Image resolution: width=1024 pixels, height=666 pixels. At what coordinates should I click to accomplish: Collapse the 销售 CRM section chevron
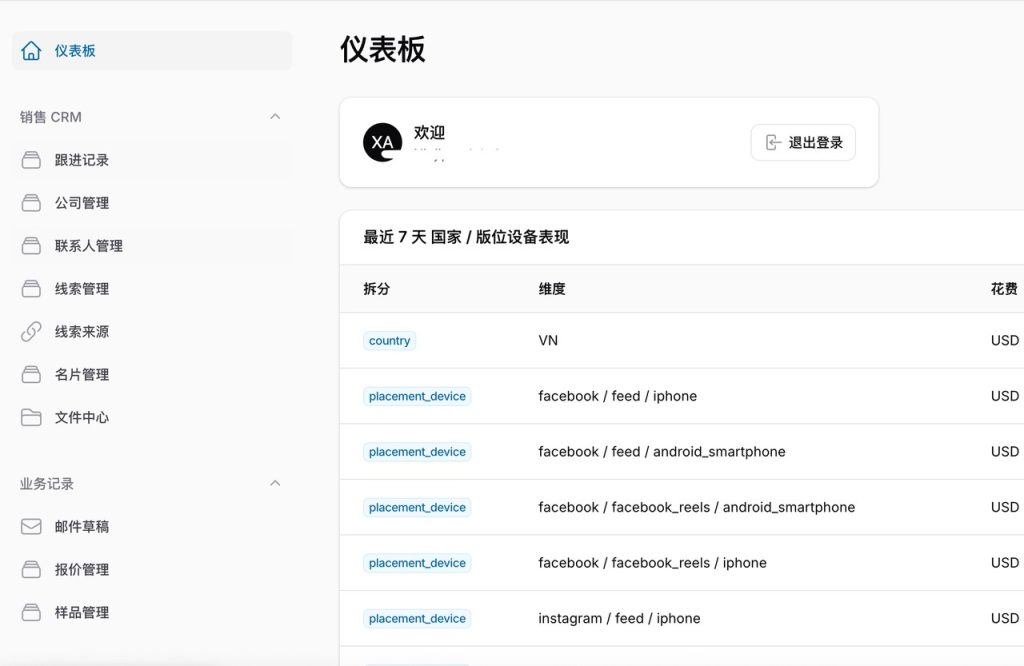tap(275, 117)
